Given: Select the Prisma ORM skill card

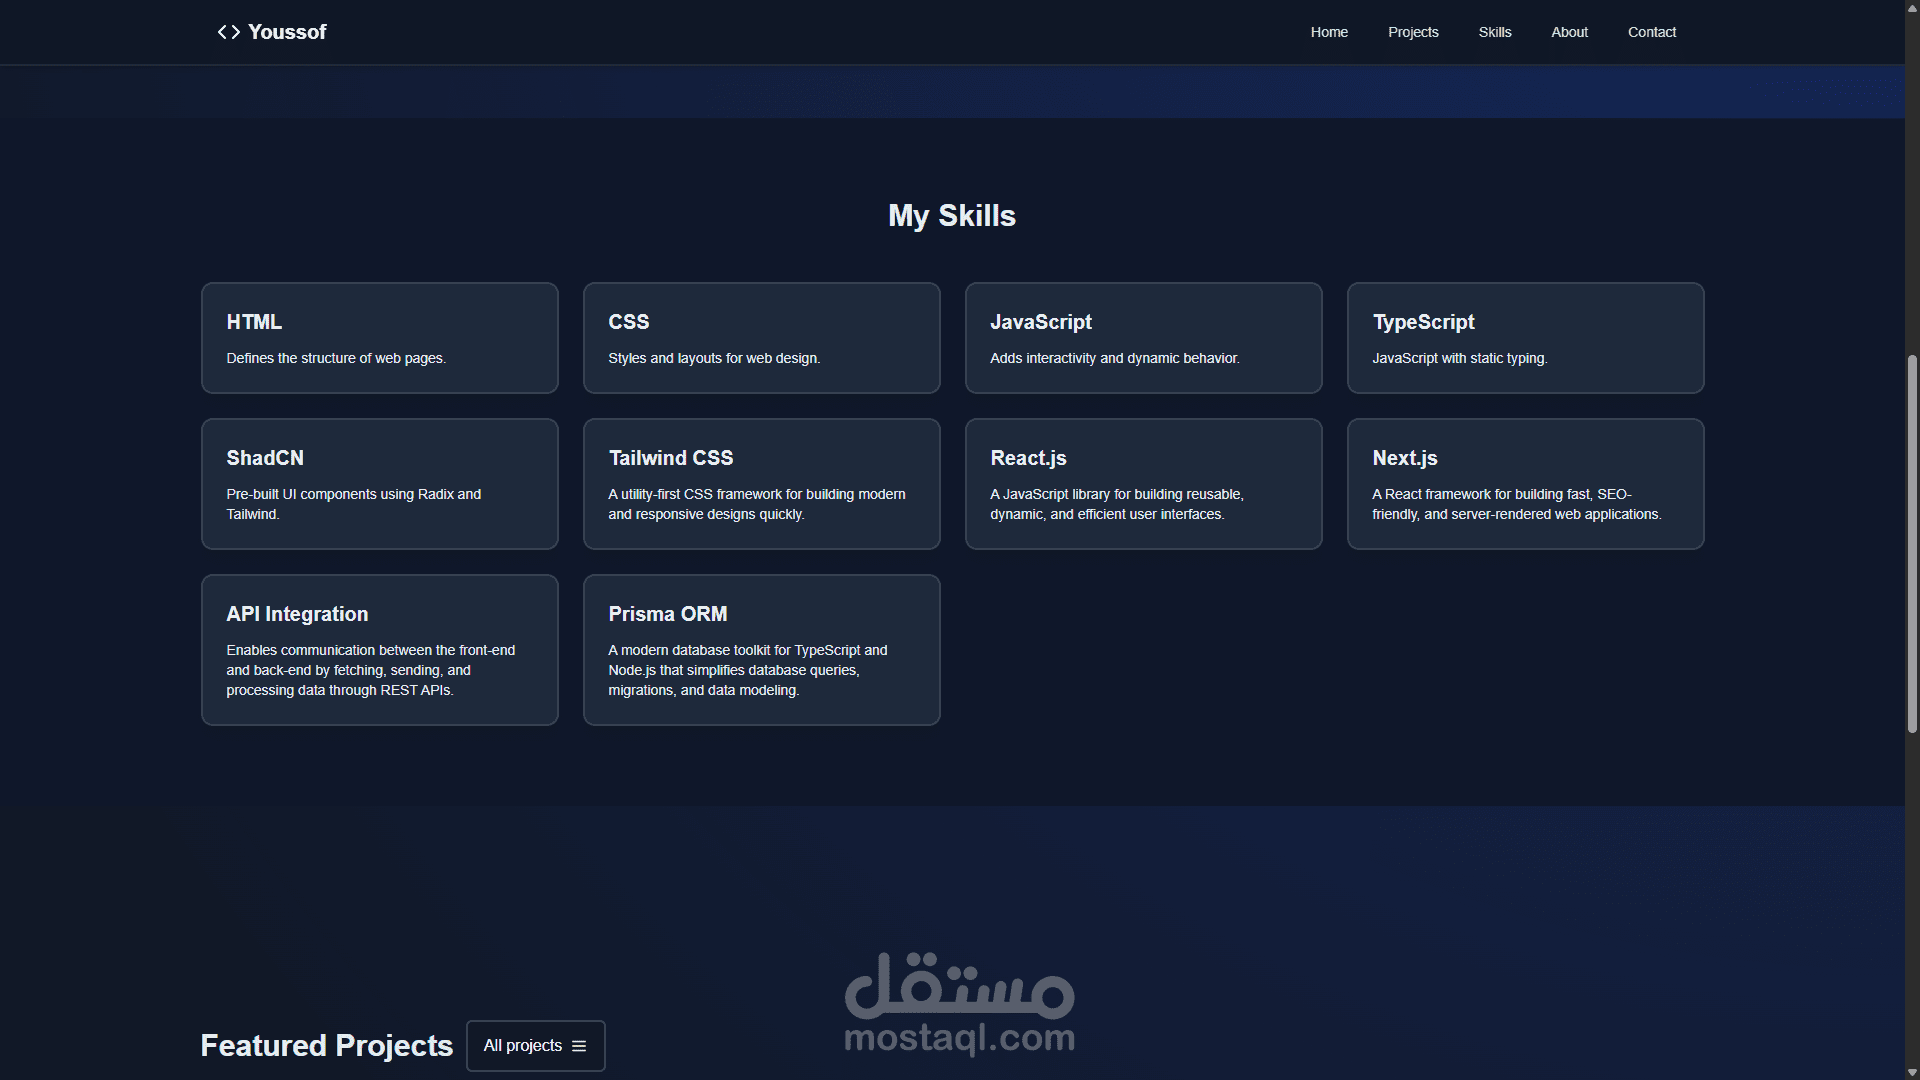Looking at the screenshot, I should click(x=761, y=650).
